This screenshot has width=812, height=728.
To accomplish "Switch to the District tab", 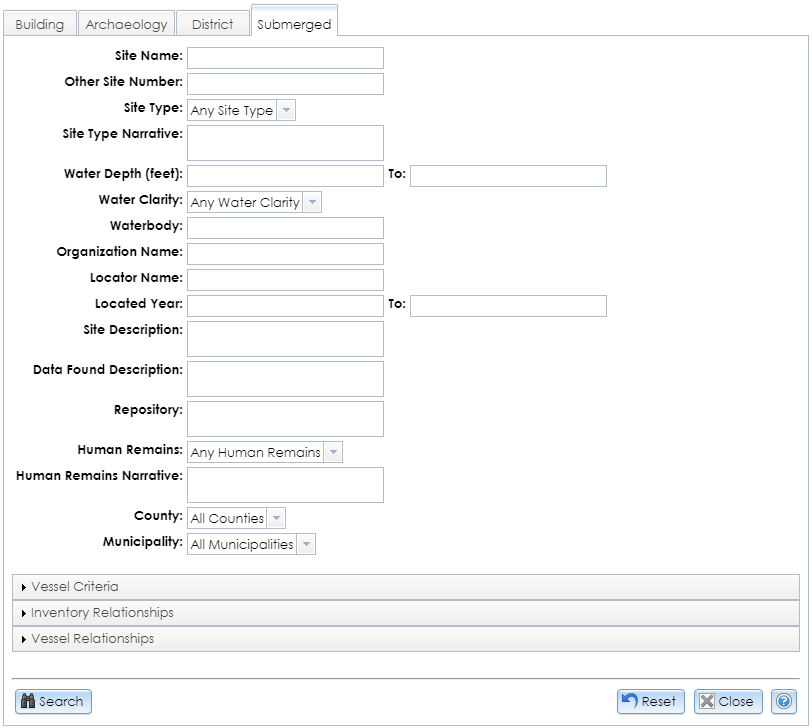I will click(212, 24).
